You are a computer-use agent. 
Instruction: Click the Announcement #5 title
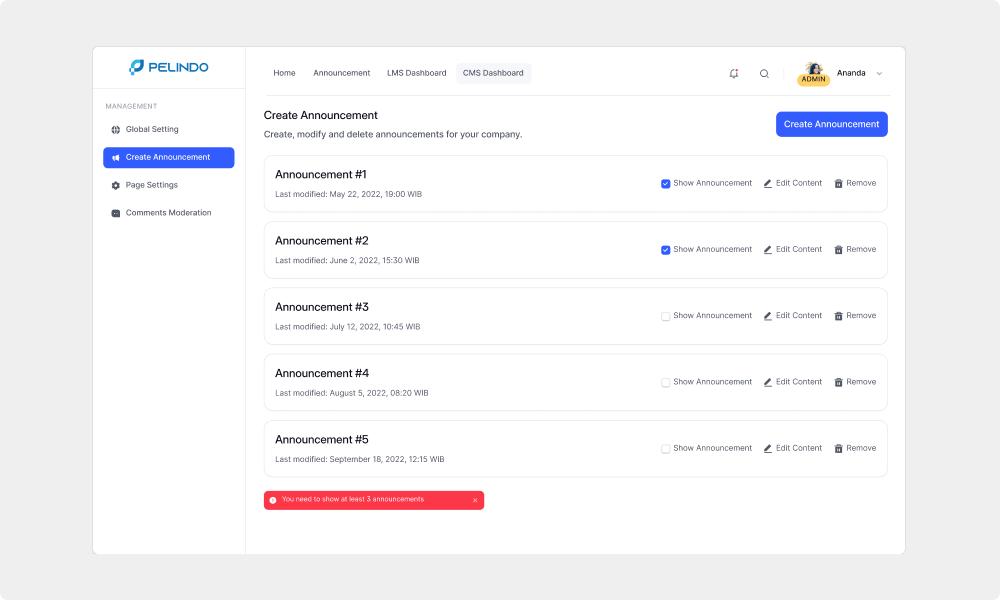coord(322,440)
